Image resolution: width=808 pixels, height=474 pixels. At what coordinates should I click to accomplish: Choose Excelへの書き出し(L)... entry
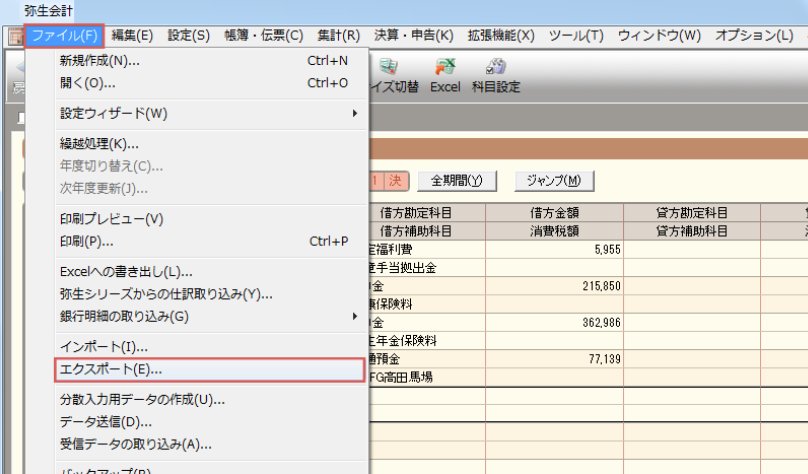coord(211,272)
